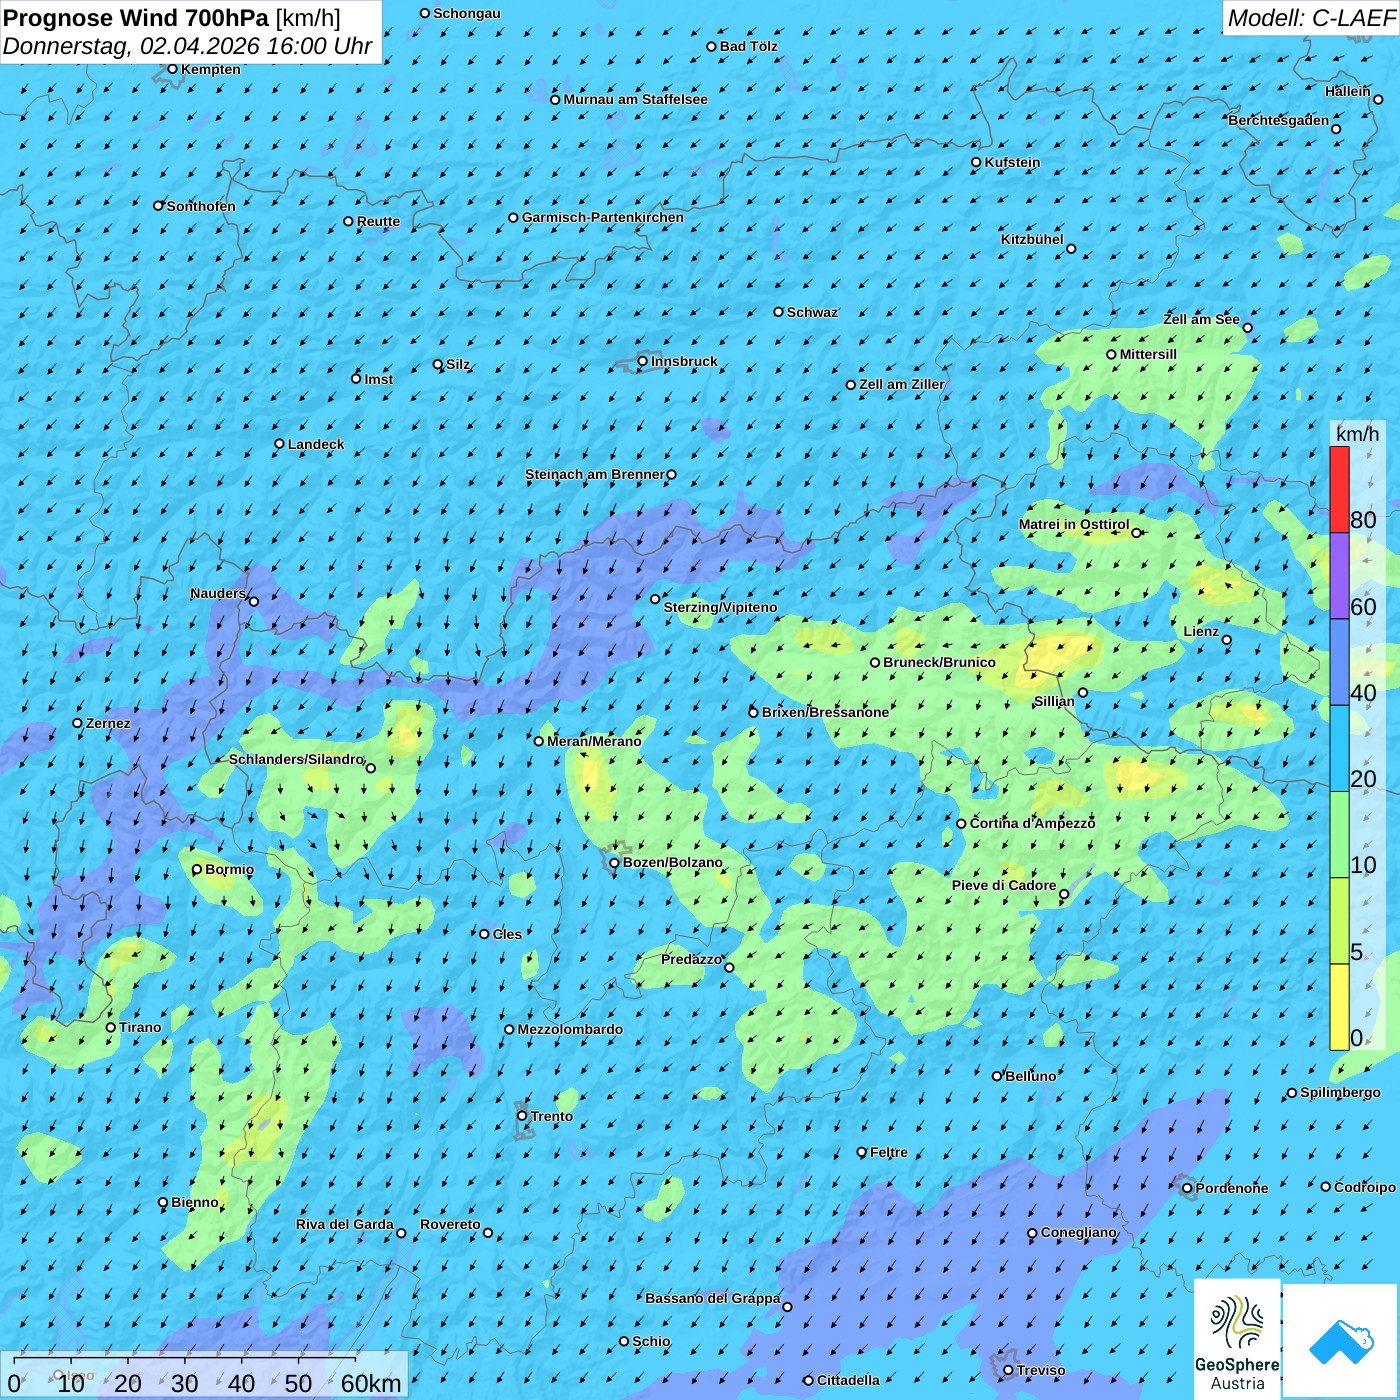The image size is (1400, 1400).
Task: Click the Bienno city label
Action: point(194,1202)
